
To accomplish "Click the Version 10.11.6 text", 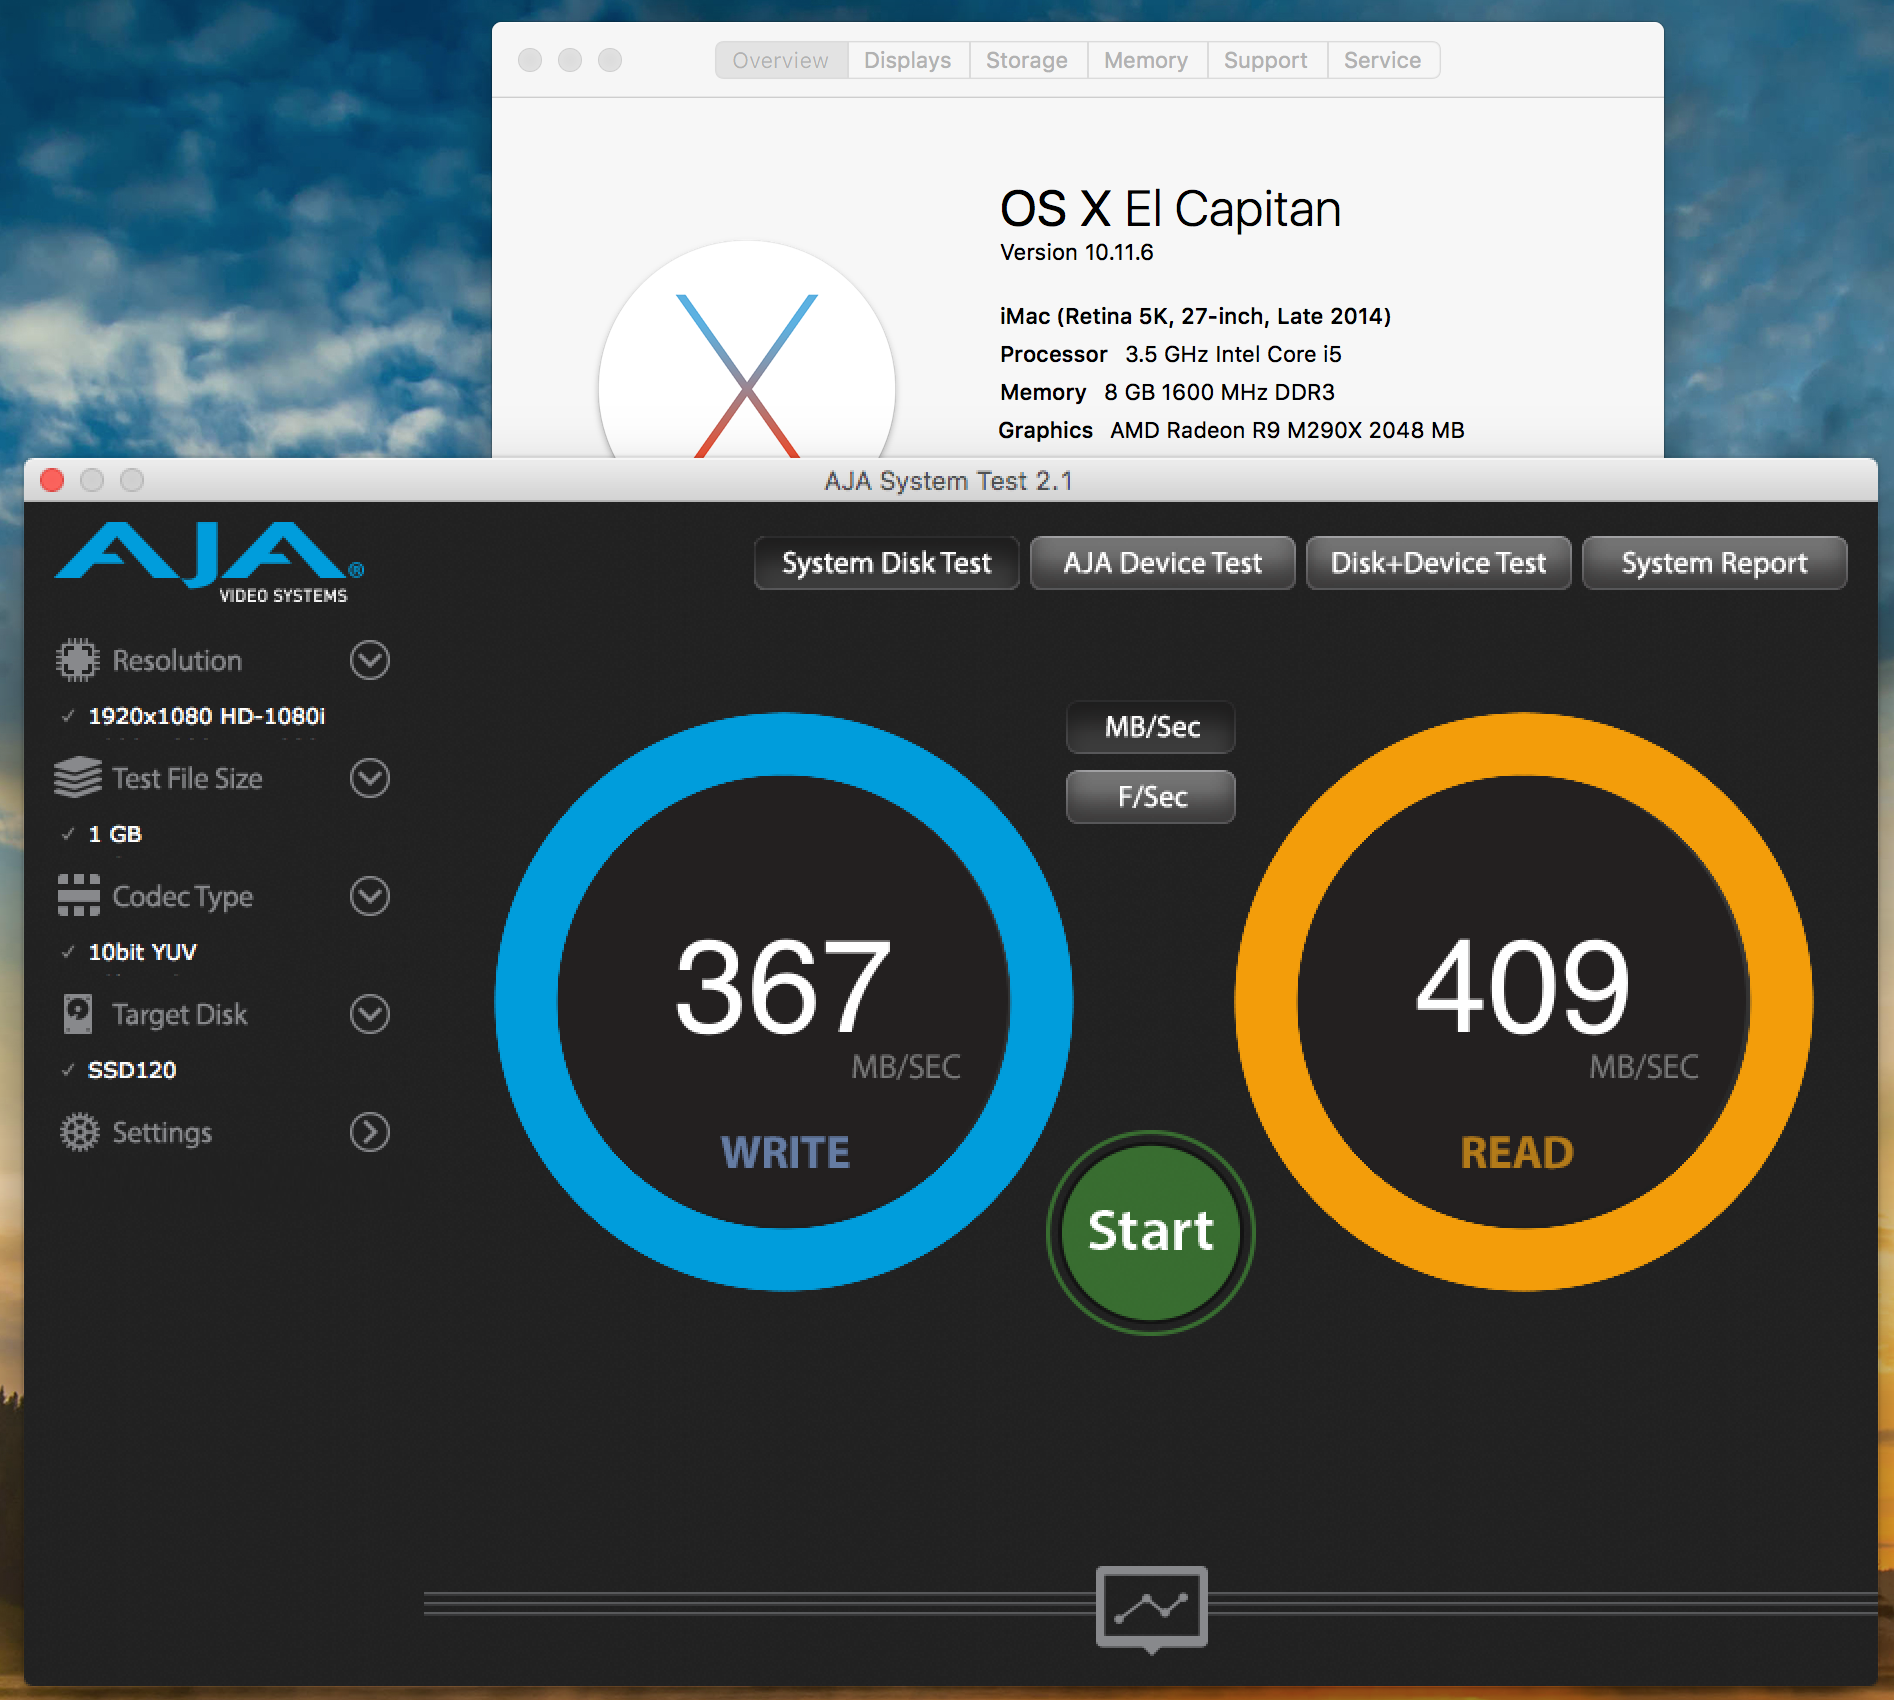I will (1077, 252).
